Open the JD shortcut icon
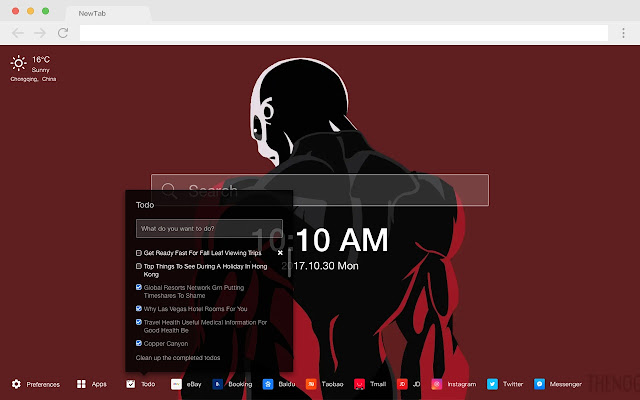This screenshot has width=640, height=400. click(x=402, y=384)
